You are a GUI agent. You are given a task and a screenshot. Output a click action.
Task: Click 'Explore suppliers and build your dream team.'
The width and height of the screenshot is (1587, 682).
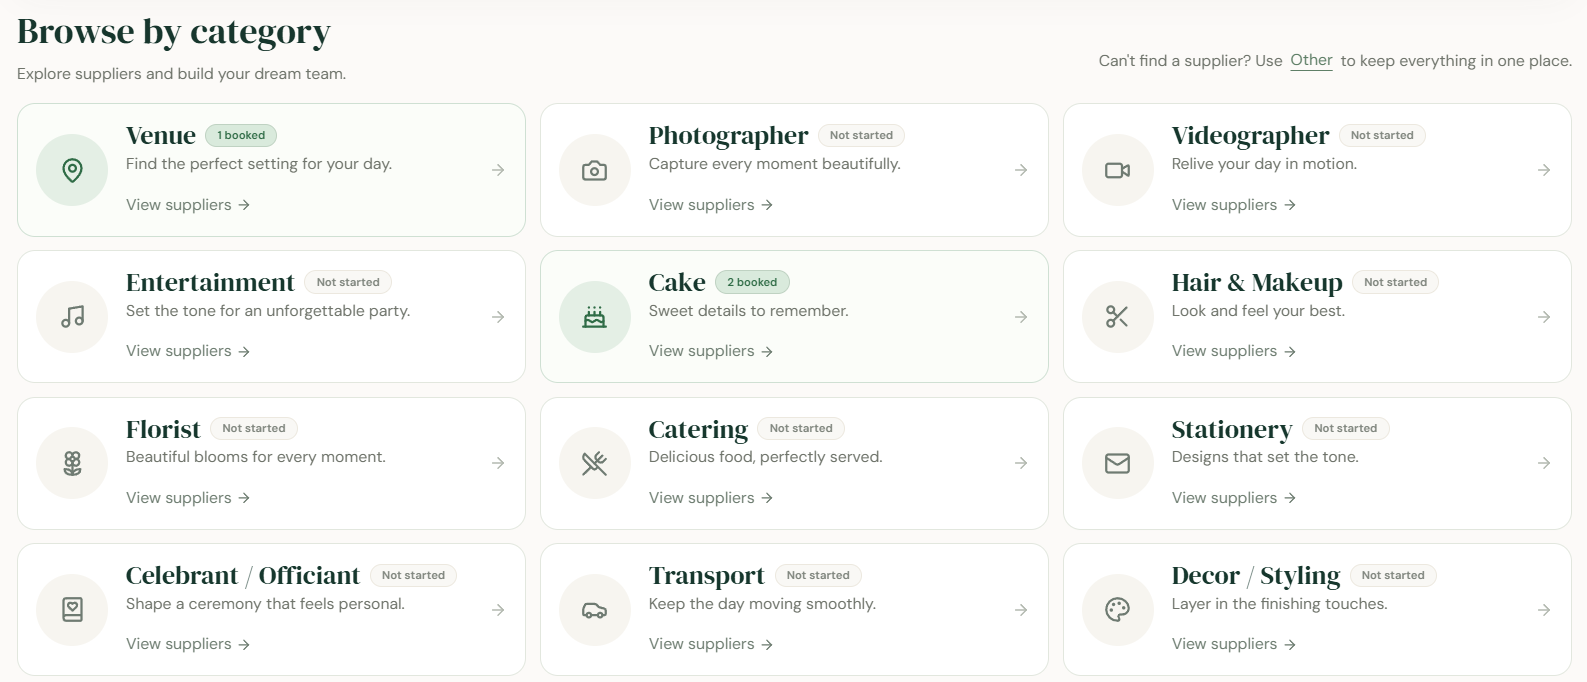pyautogui.click(x=181, y=74)
